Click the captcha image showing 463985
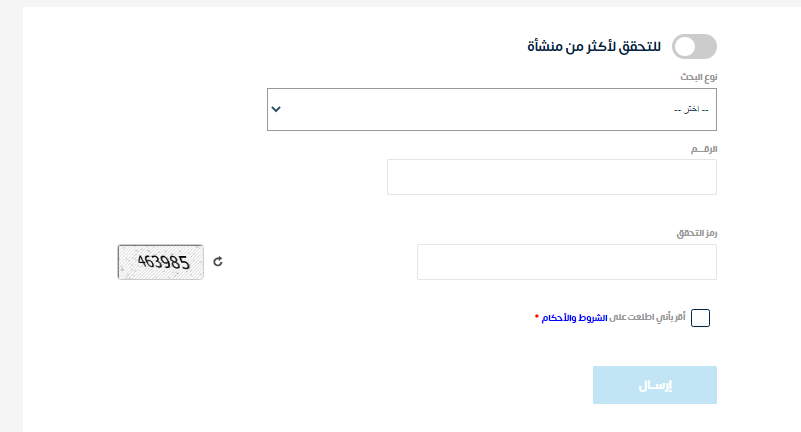This screenshot has height=432, width=801. coord(161,262)
